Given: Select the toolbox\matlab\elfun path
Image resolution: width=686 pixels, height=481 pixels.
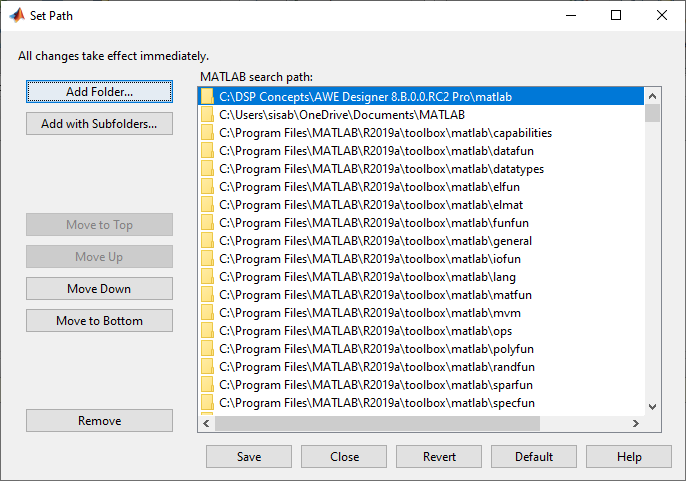Looking at the screenshot, I should pos(422,187).
